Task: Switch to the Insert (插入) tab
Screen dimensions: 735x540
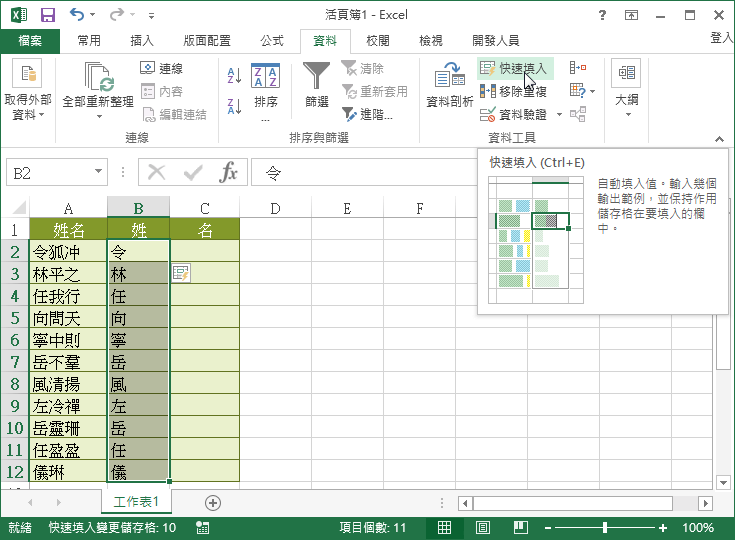Action: pyautogui.click(x=142, y=41)
